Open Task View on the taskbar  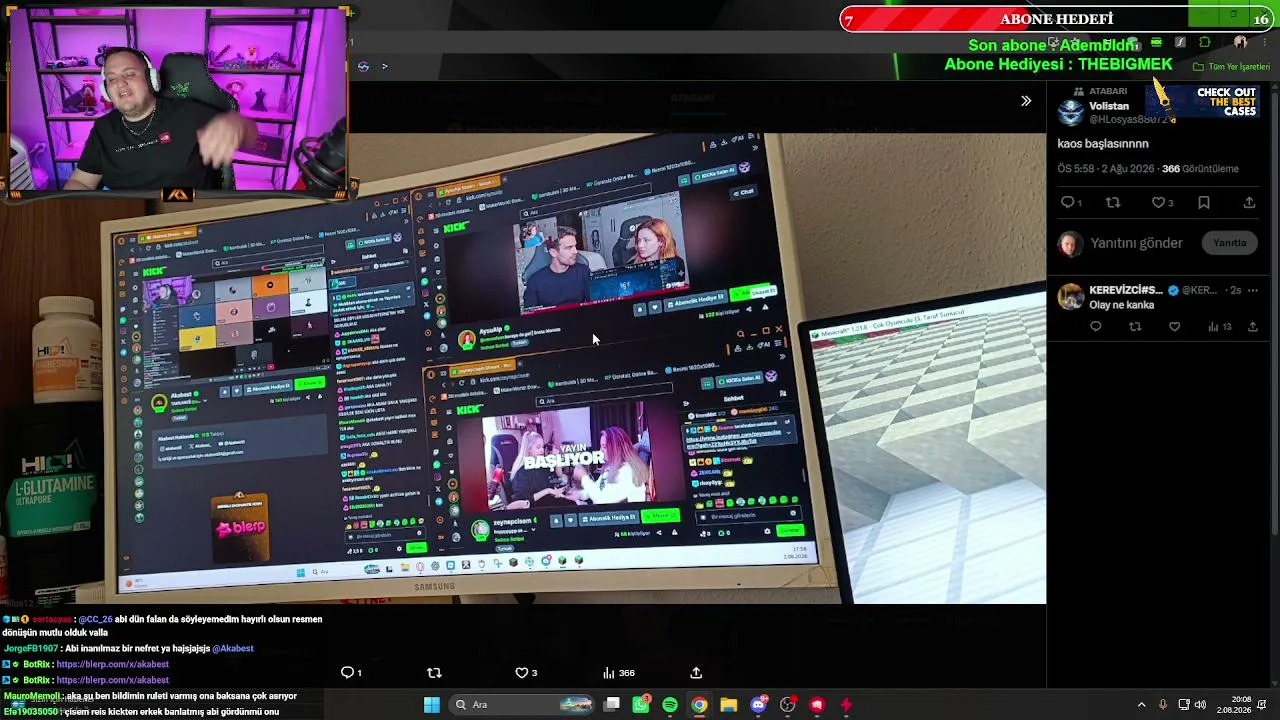coord(612,705)
